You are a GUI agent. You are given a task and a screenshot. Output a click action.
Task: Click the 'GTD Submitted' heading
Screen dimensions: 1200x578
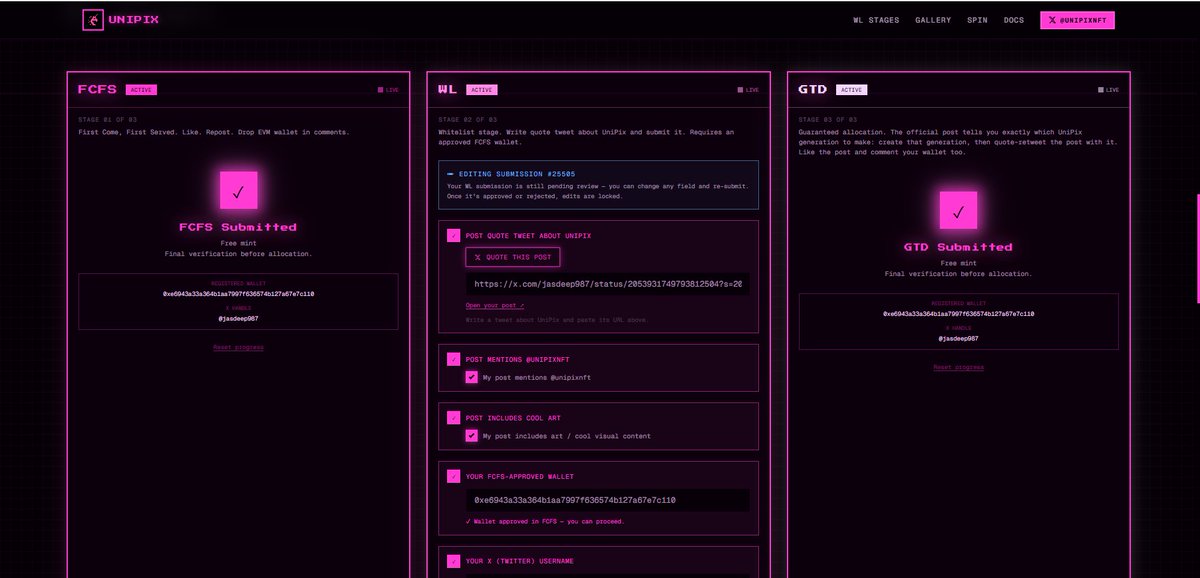(x=958, y=247)
